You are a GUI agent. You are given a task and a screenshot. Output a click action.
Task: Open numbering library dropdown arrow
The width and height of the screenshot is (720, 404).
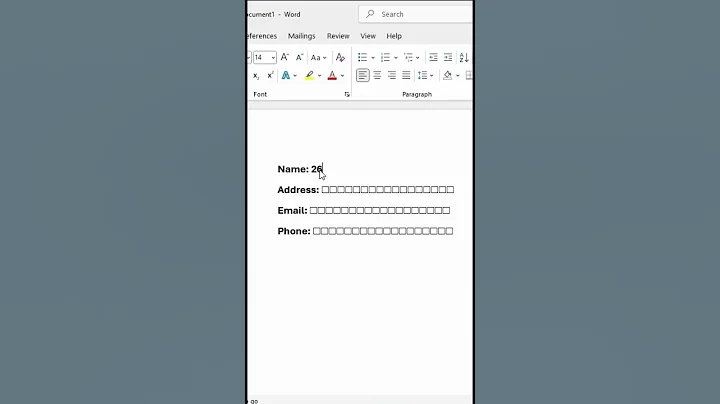click(396, 58)
